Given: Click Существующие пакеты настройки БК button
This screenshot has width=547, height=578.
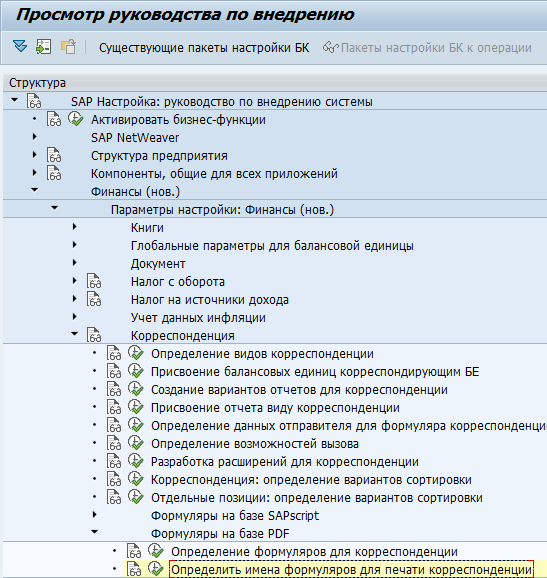Looking at the screenshot, I should pyautogui.click(x=204, y=48).
